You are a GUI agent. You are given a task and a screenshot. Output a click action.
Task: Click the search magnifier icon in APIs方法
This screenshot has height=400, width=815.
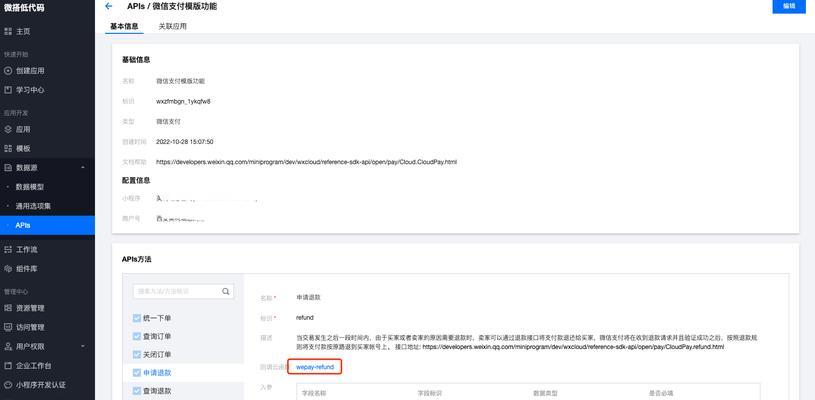(x=226, y=291)
